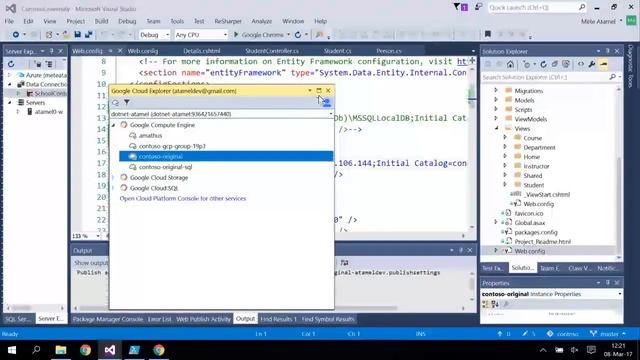Refresh the Server Explorer panel
This screenshot has height=360, width=640.
11,64
